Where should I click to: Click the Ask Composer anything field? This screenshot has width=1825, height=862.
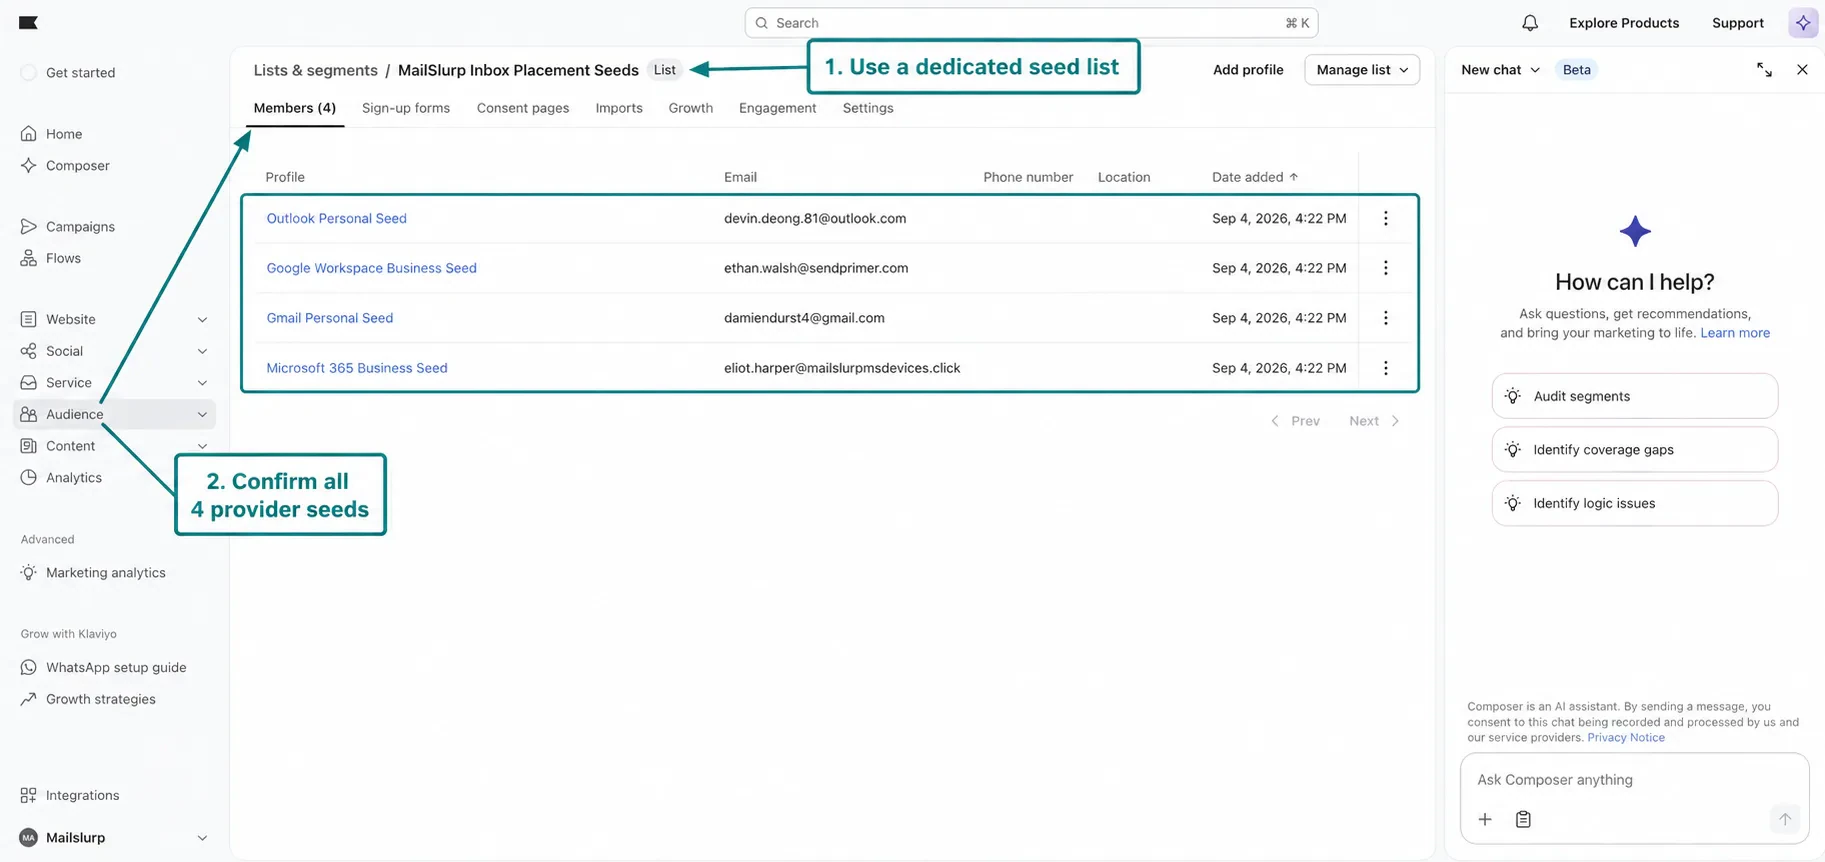tap(1635, 780)
